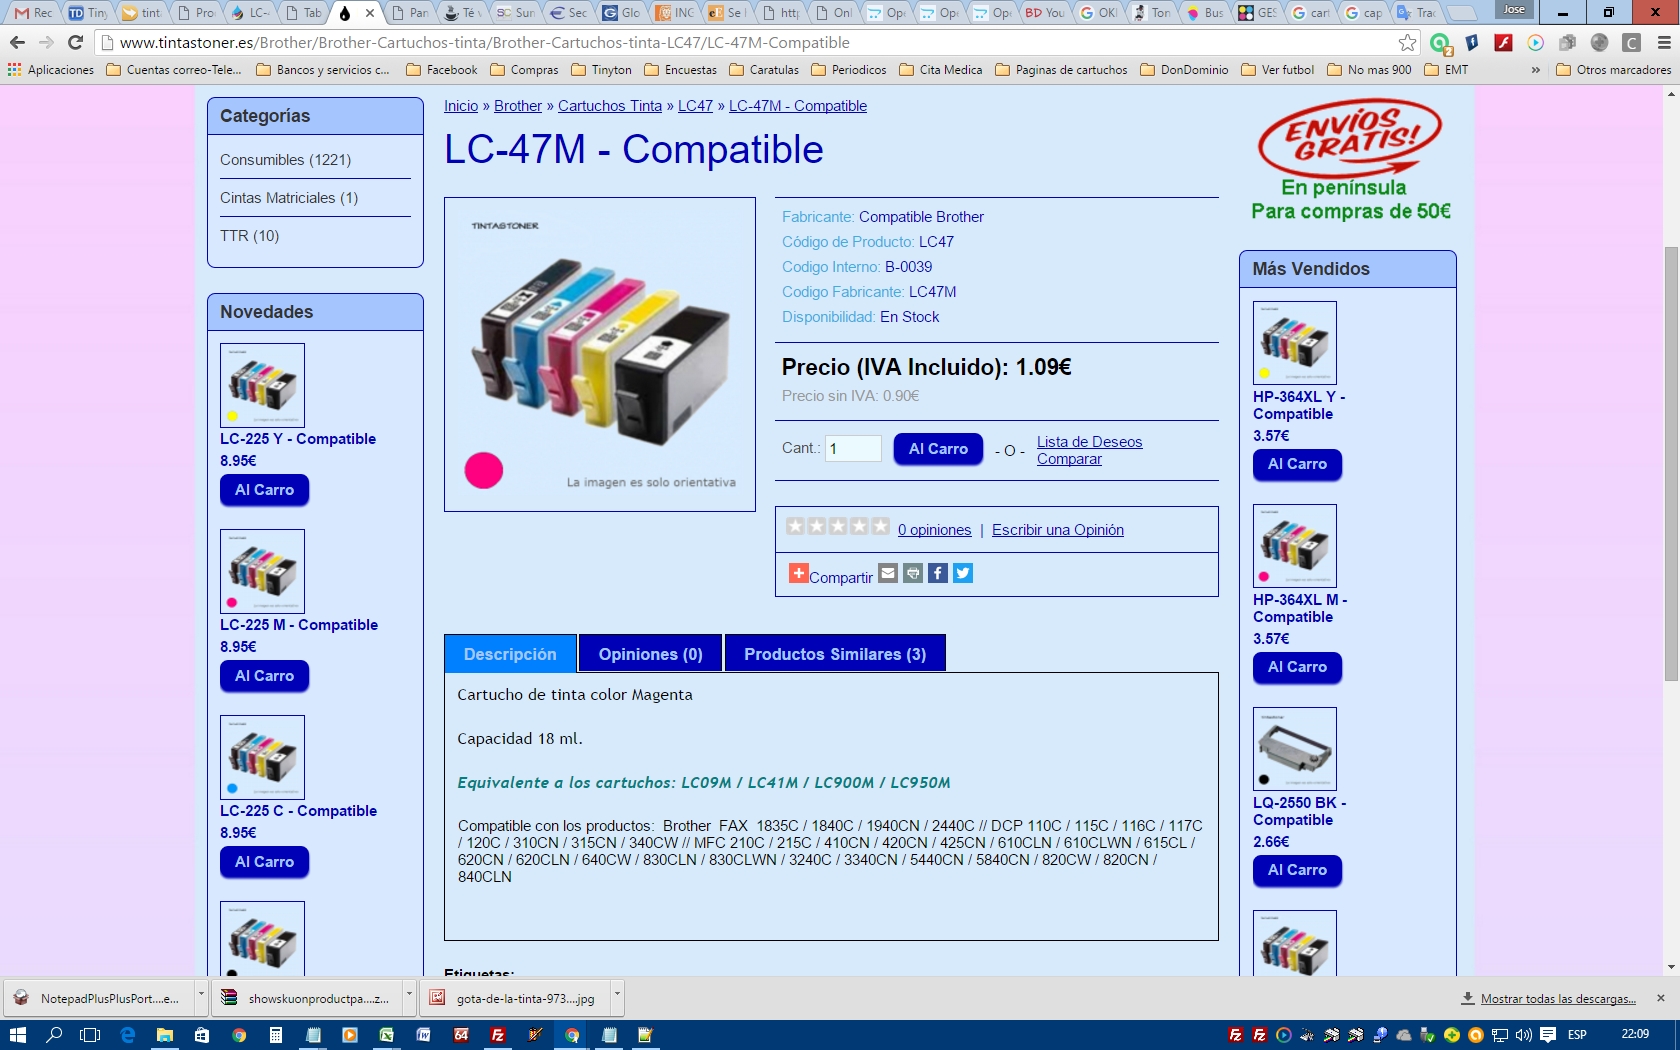This screenshot has width=1680, height=1050.
Task: Click the print icon in Compartir row
Action: [913, 573]
